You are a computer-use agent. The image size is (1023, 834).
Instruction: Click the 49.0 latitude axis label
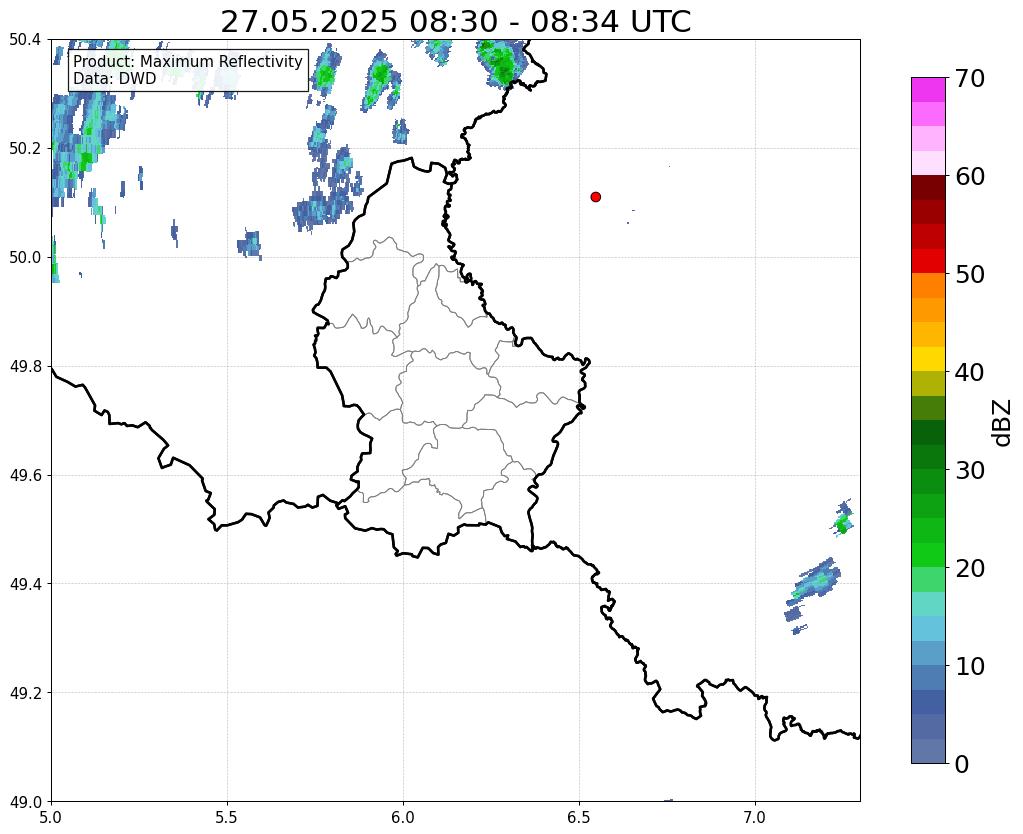click(25, 802)
